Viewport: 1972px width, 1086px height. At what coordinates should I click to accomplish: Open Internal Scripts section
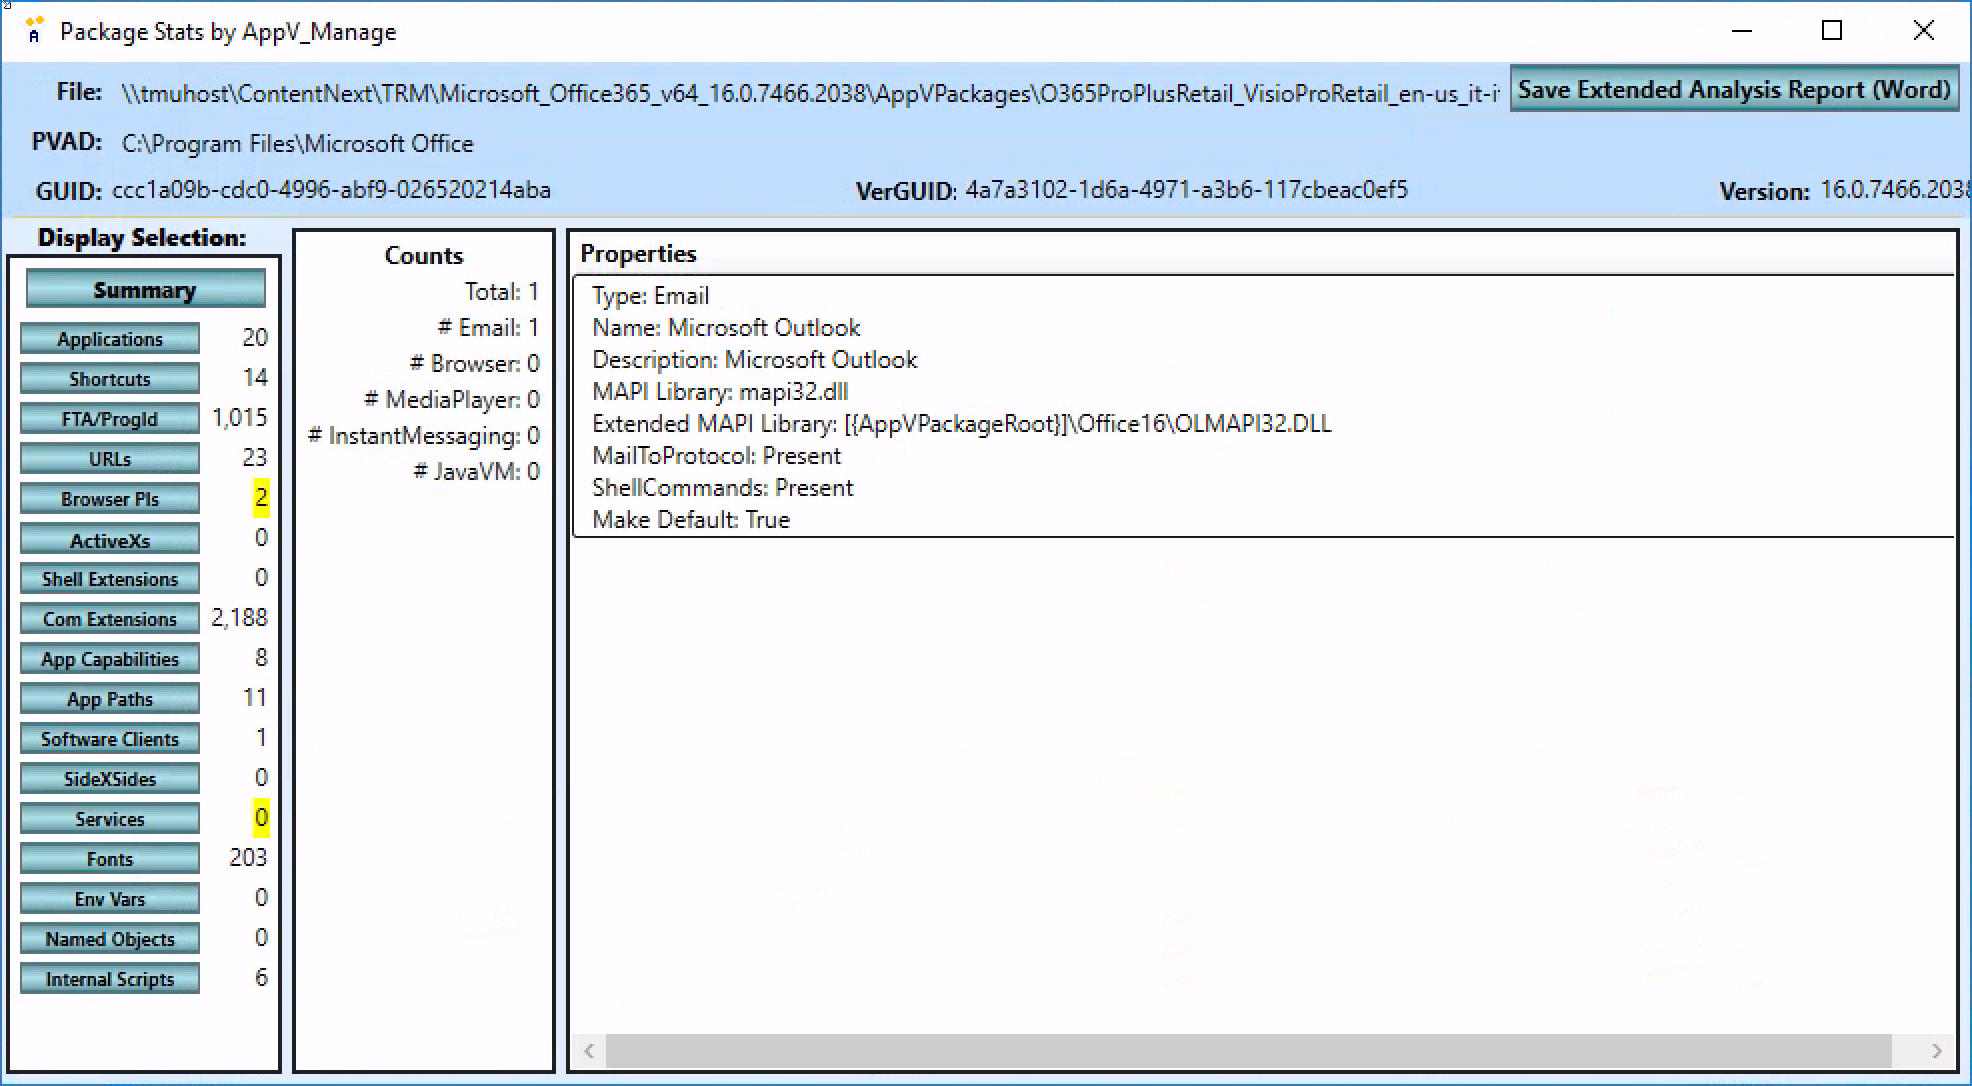[110, 979]
